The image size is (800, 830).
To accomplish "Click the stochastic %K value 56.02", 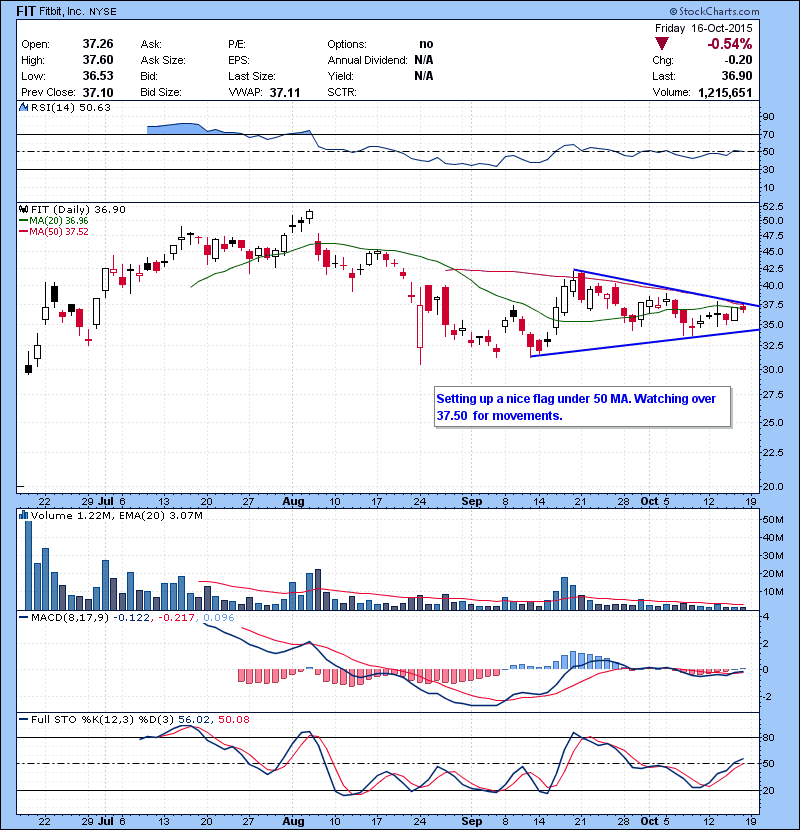I will [x=193, y=720].
